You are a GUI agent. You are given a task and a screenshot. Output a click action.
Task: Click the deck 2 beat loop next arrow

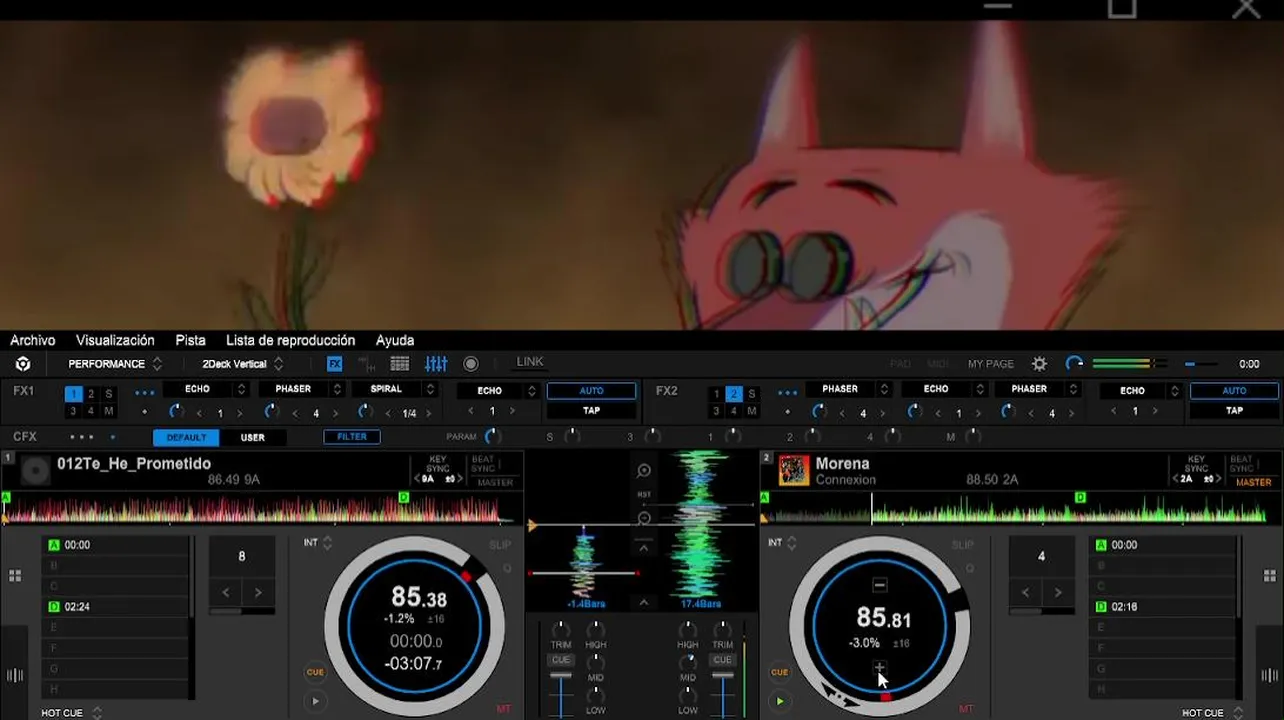pos(1057,593)
